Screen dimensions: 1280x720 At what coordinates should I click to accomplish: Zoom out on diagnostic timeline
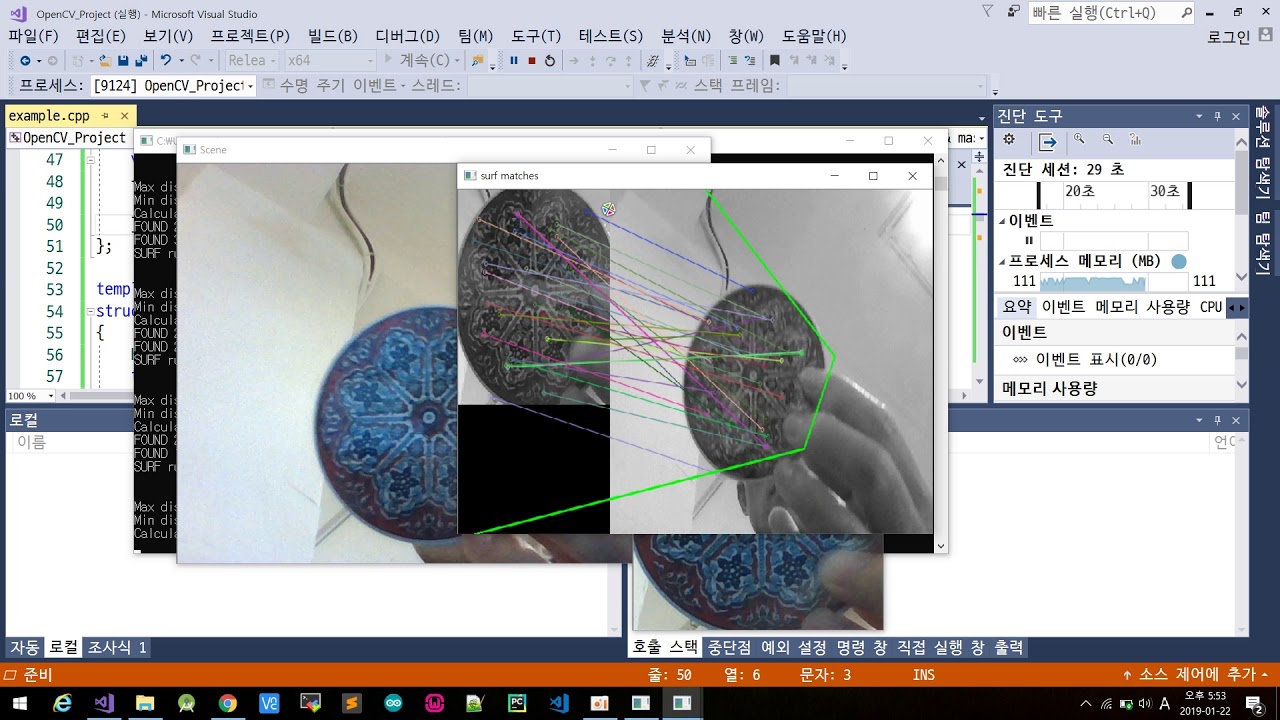1107,140
